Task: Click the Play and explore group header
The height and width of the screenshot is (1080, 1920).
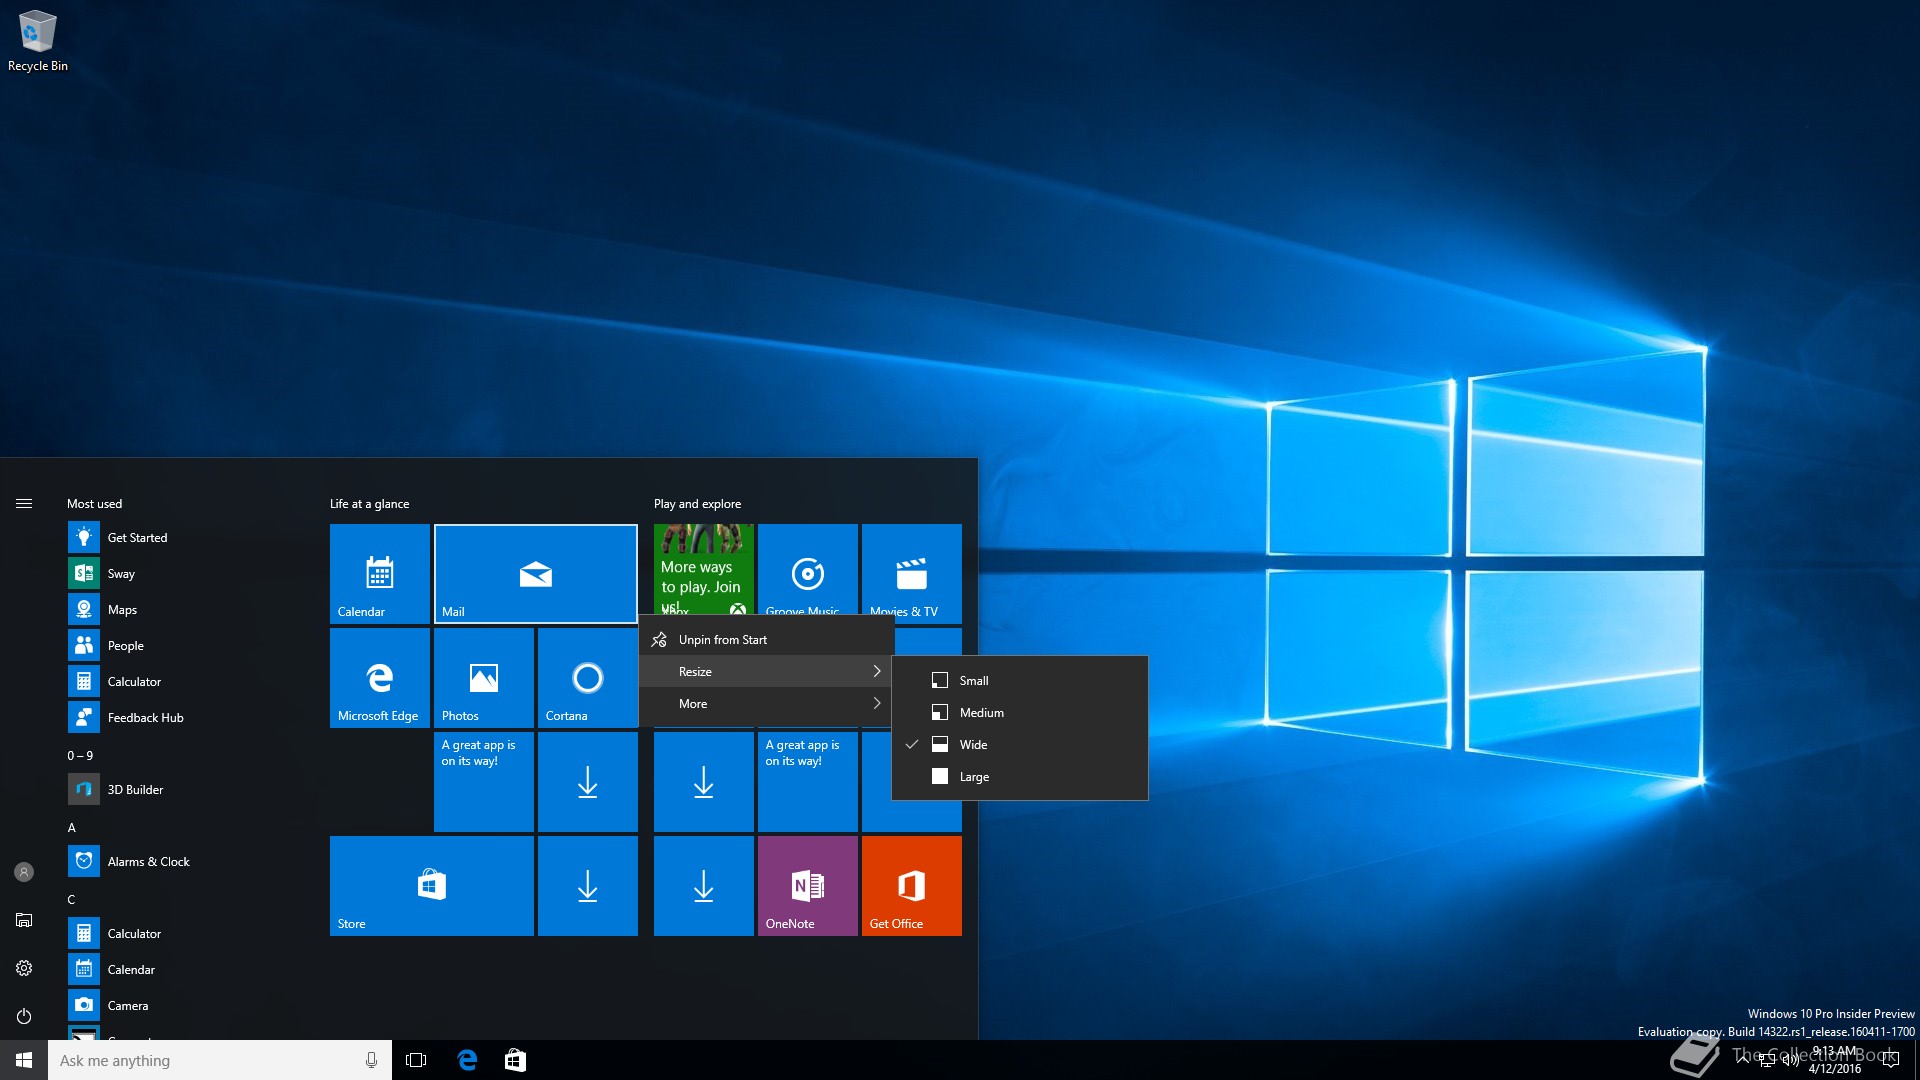Action: point(698,504)
